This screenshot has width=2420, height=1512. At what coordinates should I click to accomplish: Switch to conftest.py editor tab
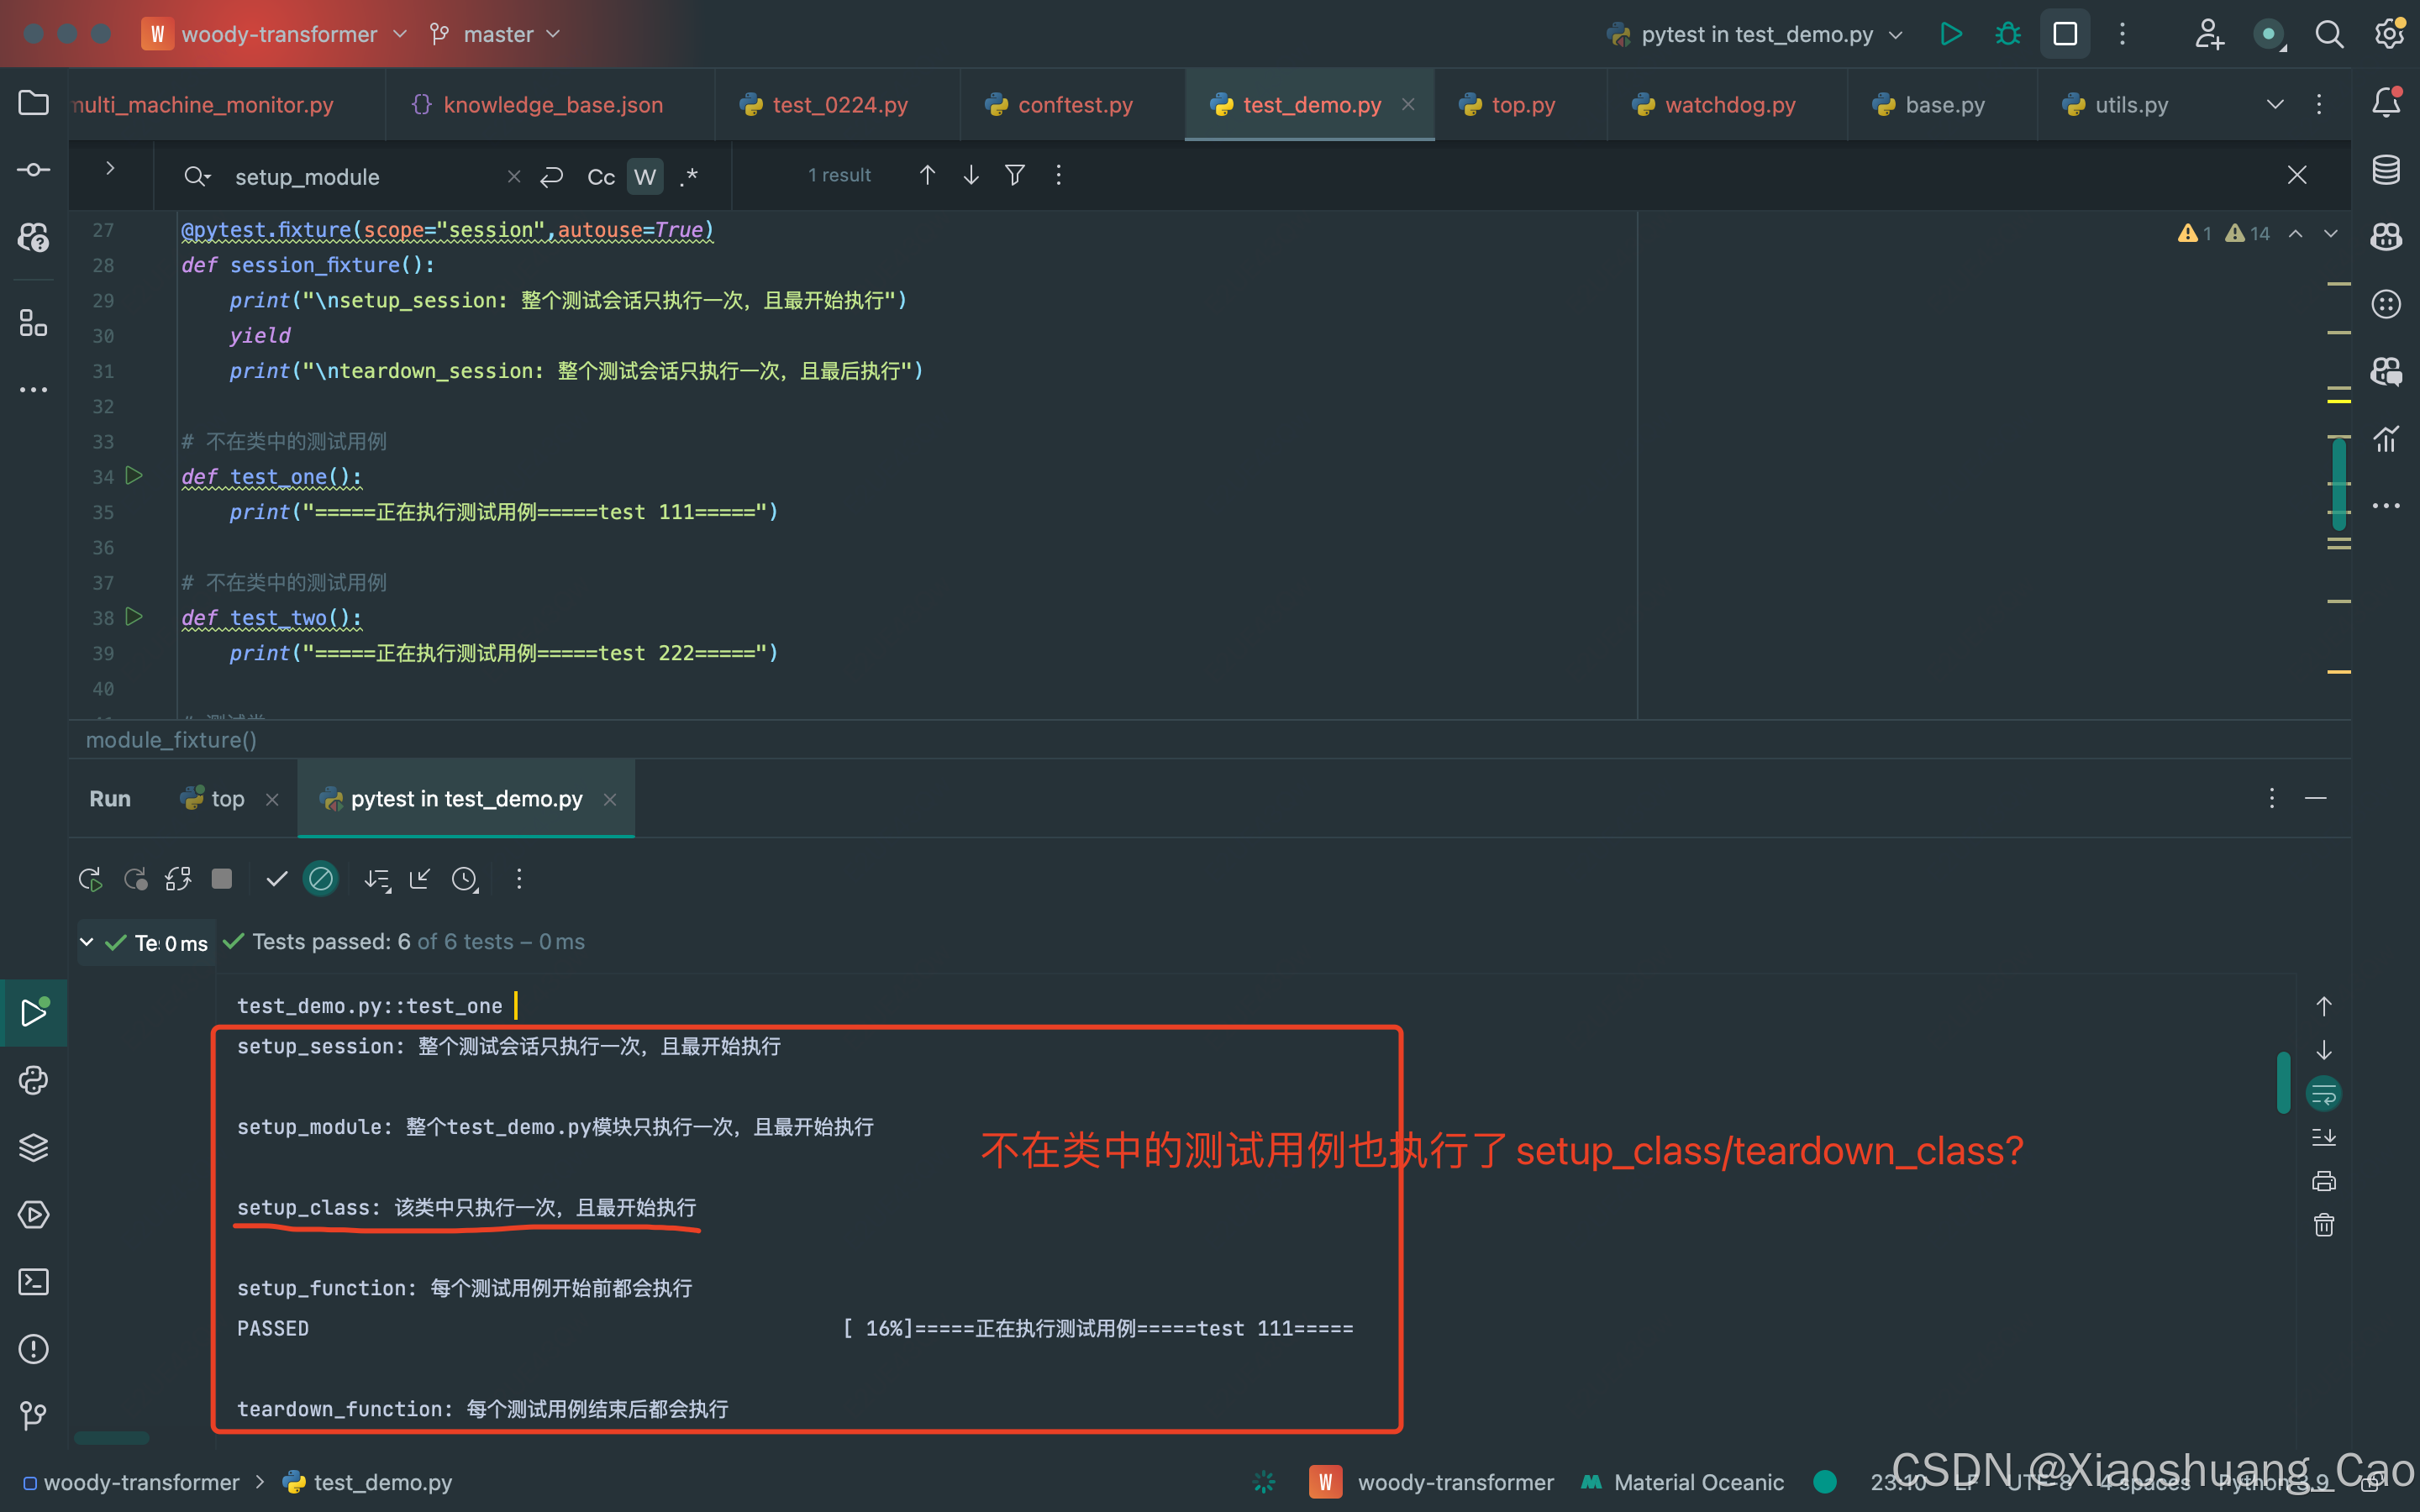click(x=1073, y=105)
